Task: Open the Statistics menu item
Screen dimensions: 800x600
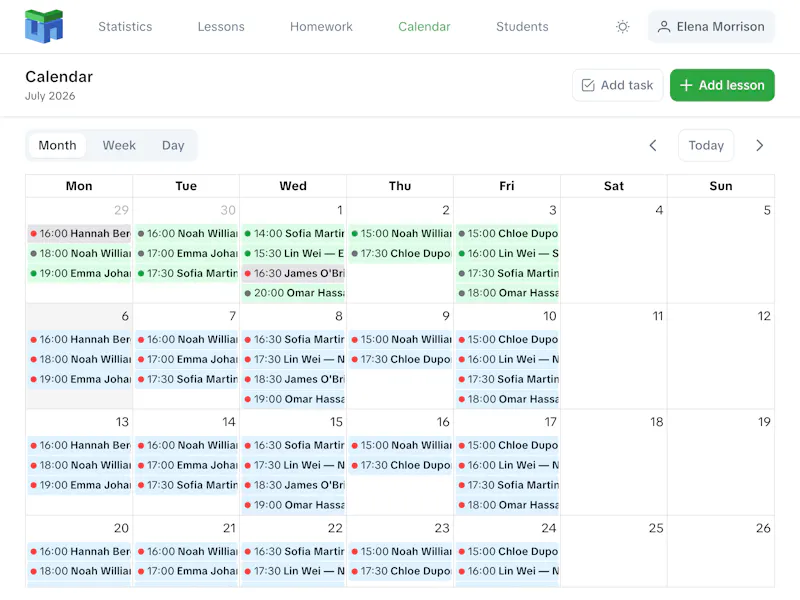Action: tap(125, 27)
